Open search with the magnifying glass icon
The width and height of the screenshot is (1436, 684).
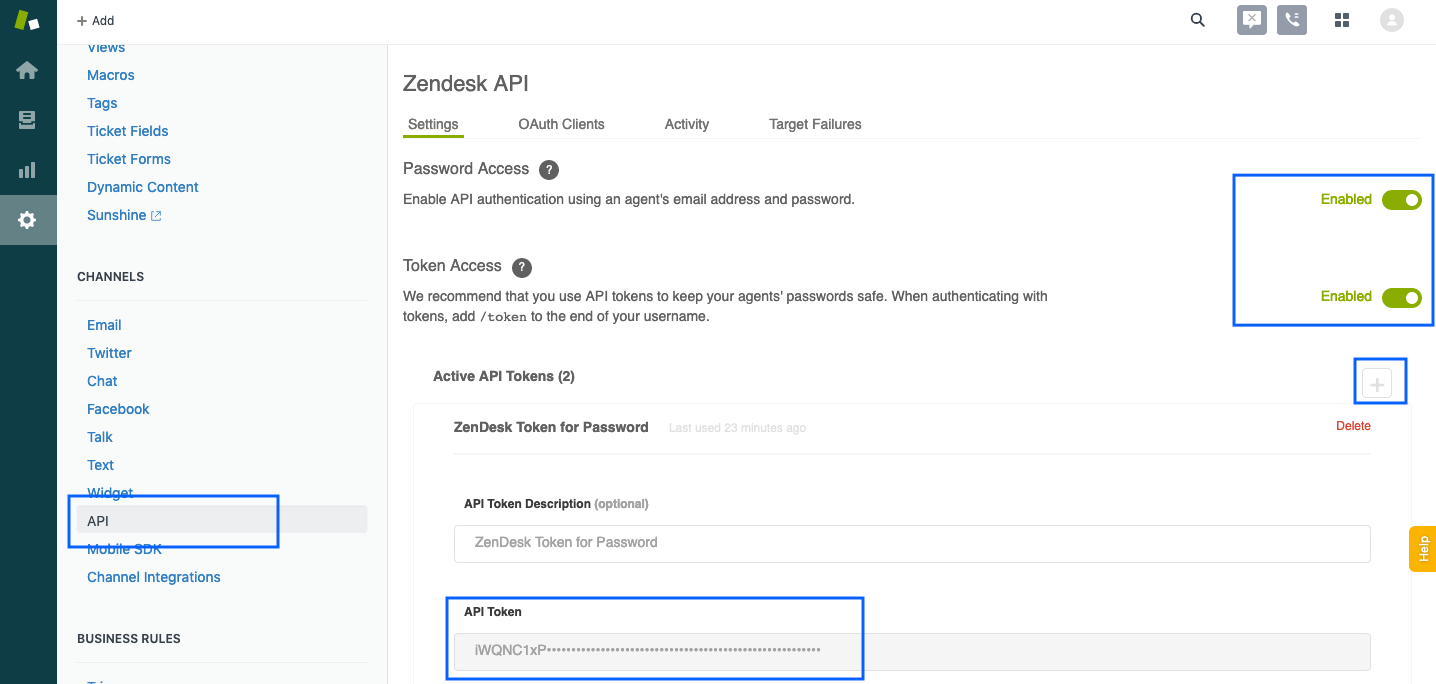1197,19
